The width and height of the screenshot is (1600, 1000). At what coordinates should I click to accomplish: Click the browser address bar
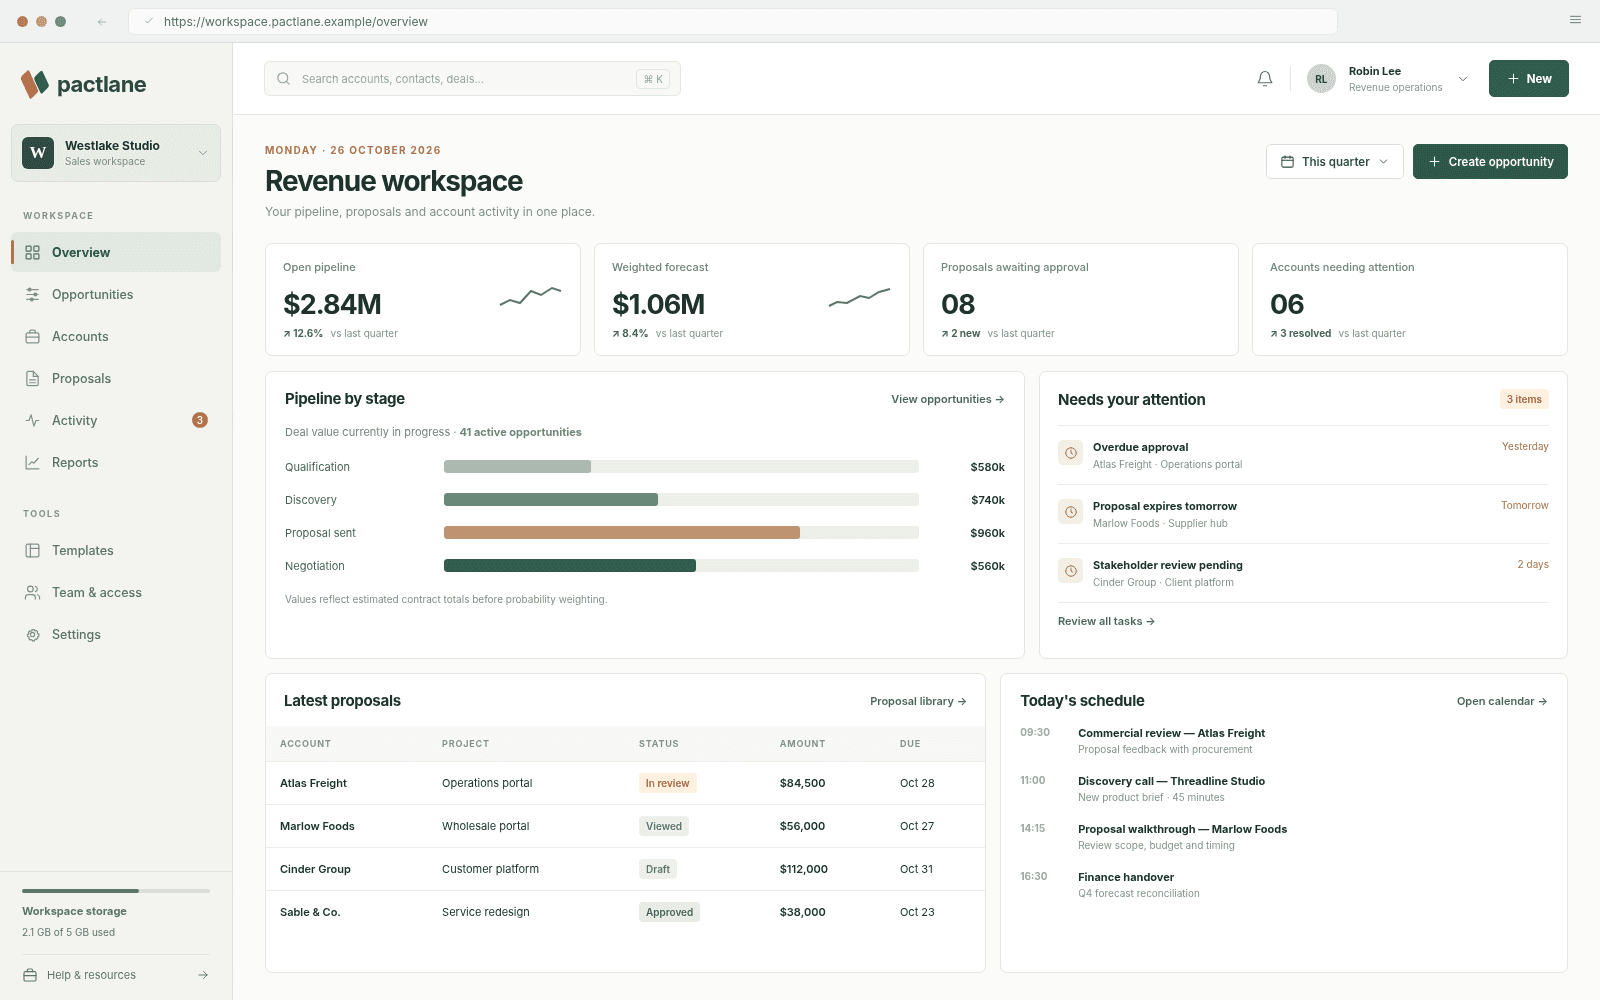point(733,21)
